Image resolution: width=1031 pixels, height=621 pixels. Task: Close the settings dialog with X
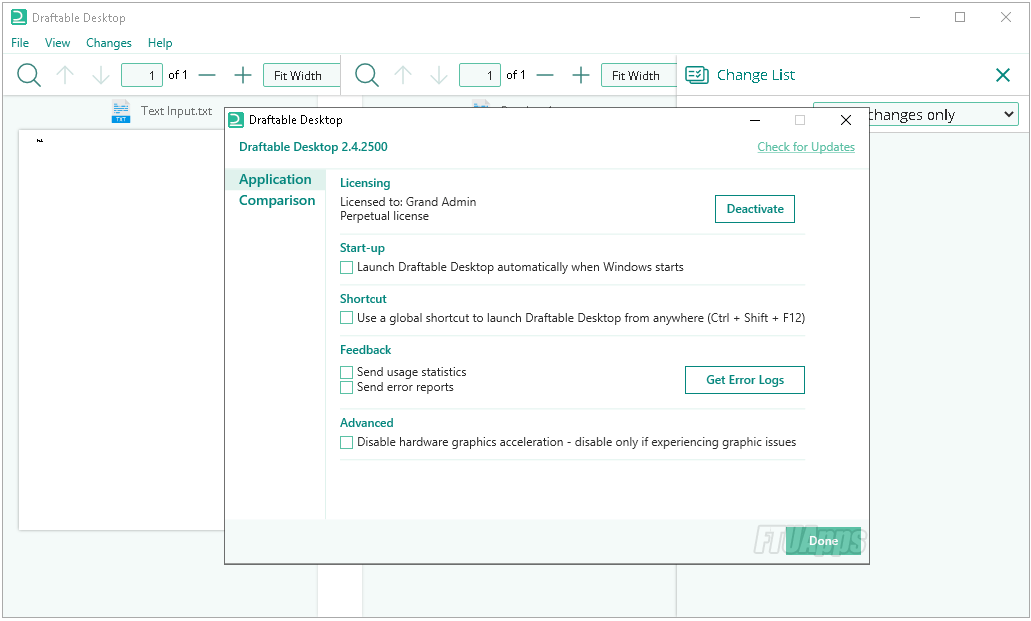[x=846, y=120]
